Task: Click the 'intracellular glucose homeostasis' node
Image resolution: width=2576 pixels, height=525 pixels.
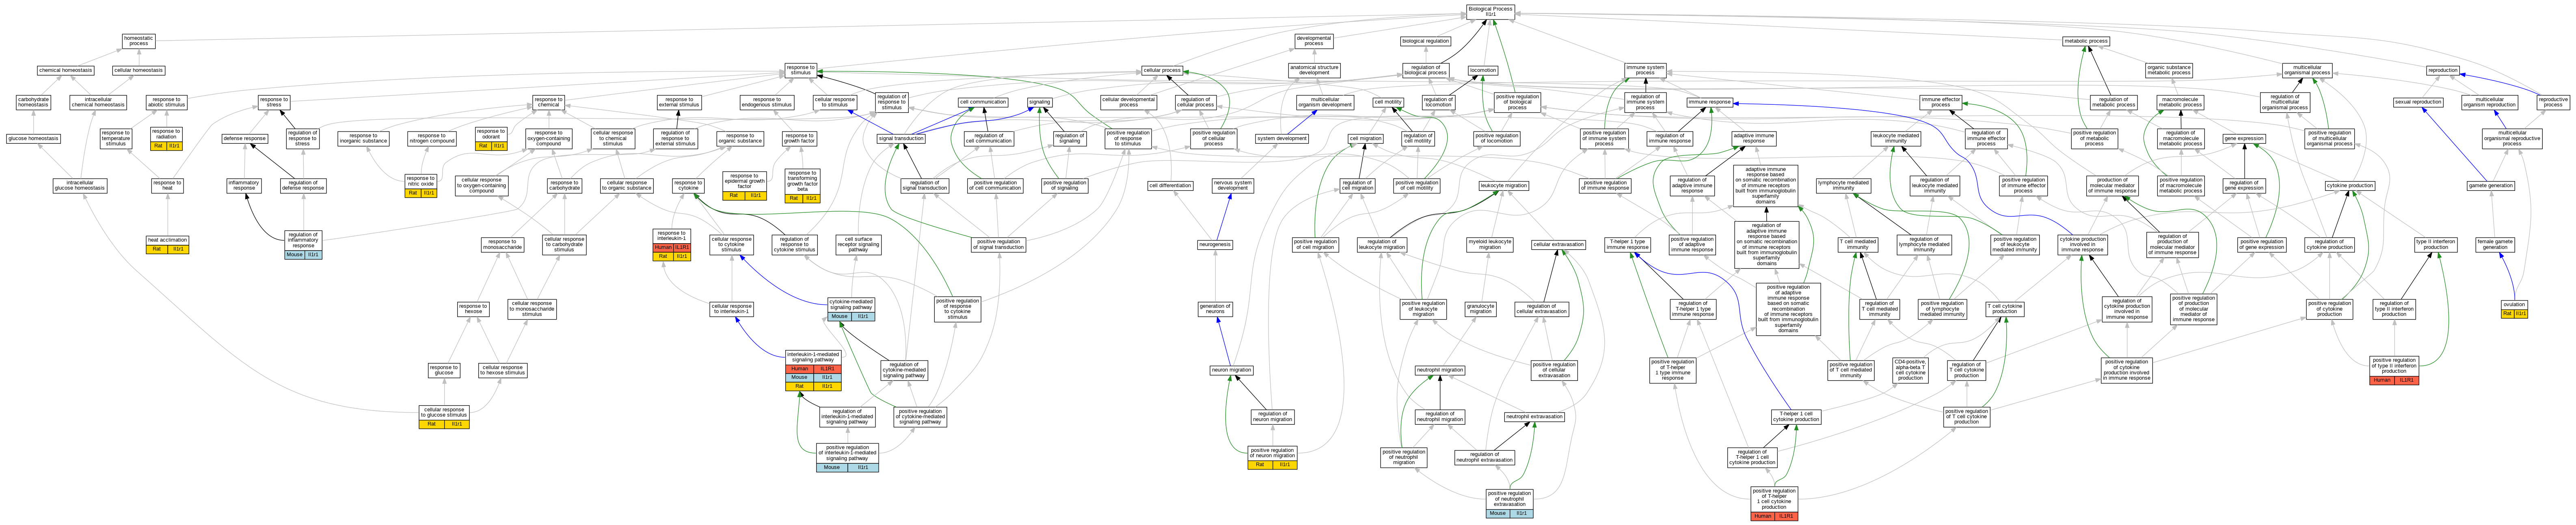Action: point(80,185)
